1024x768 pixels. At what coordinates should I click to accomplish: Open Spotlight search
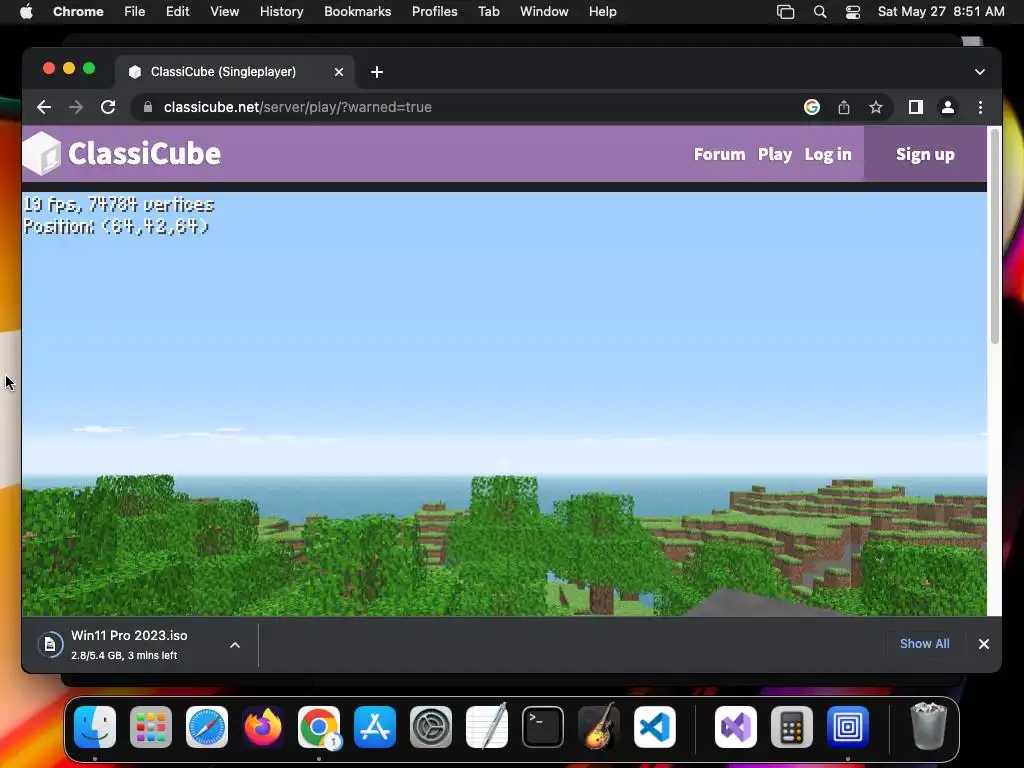820,12
